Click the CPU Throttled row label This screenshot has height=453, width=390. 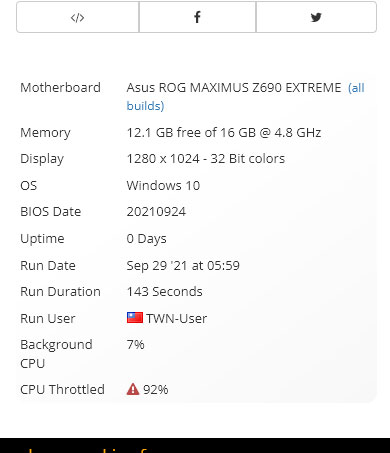(x=62, y=389)
